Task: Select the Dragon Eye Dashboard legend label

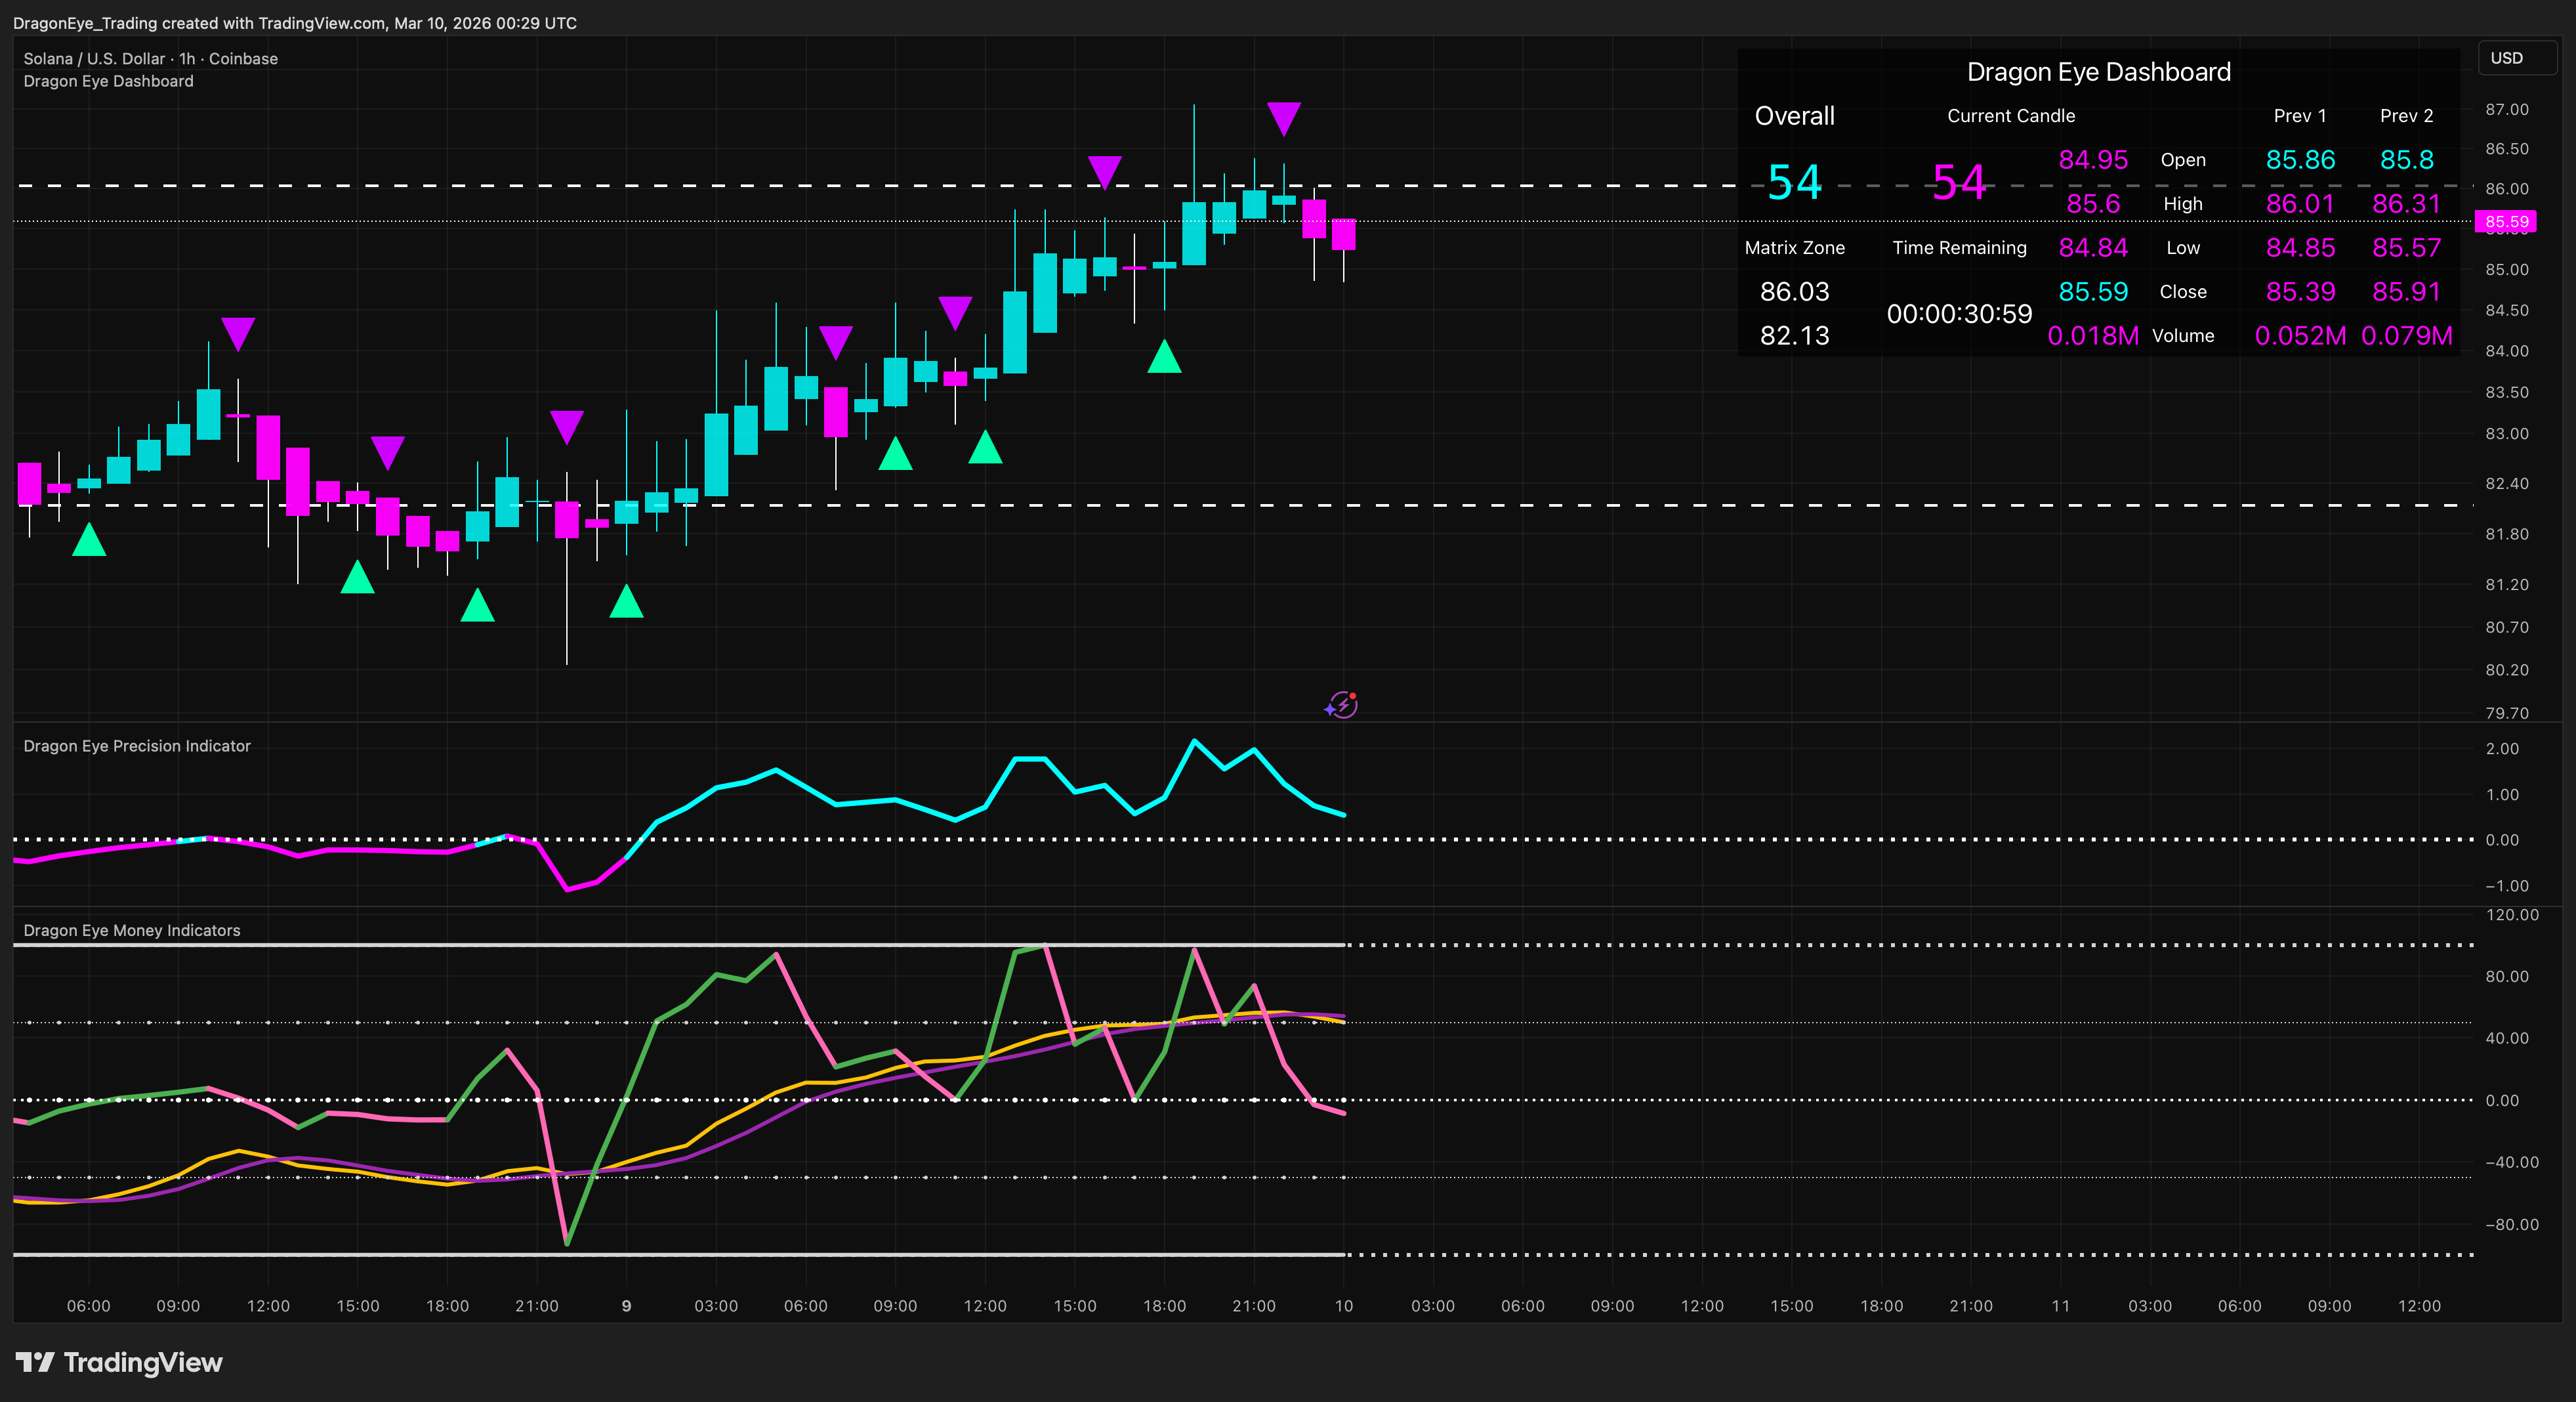Action: click(108, 81)
